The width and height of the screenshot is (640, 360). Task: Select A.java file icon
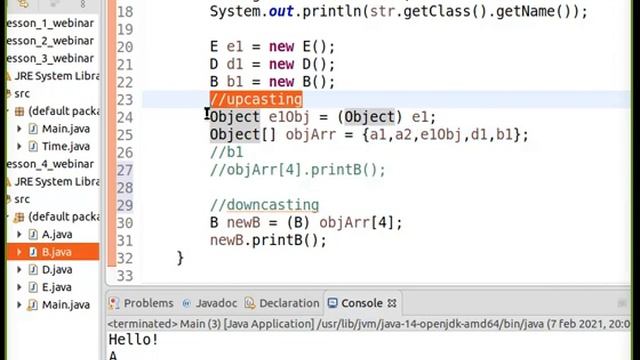33,235
